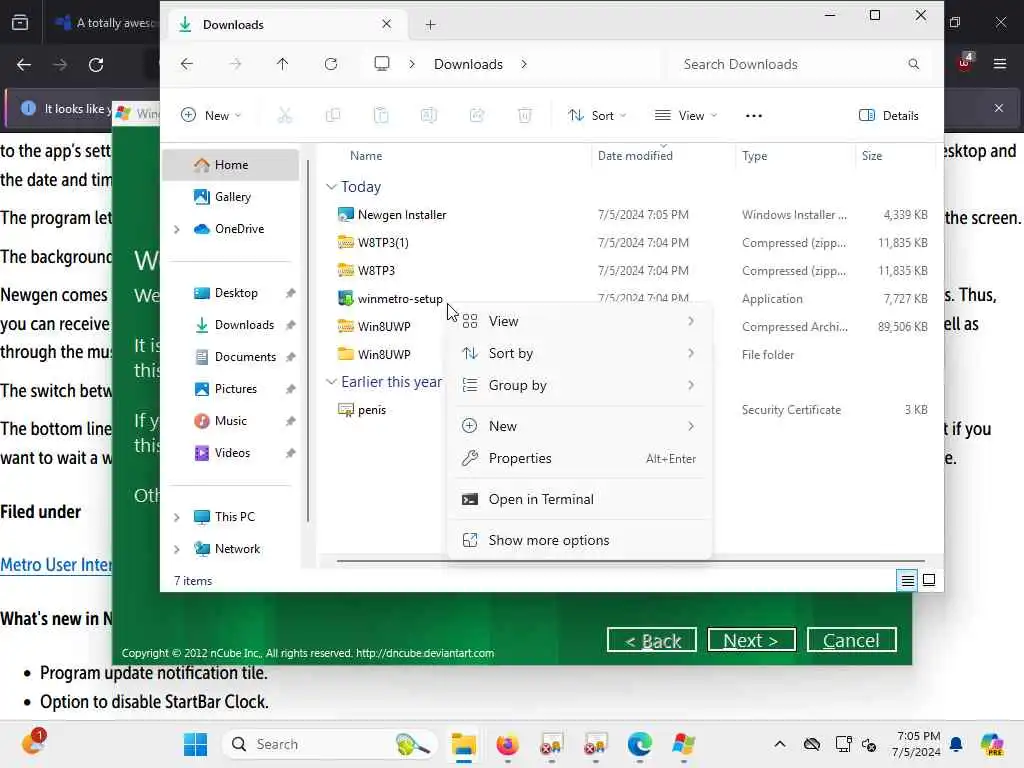Click the Cut scissors icon in toolbar
The image size is (1024, 768).
[x=285, y=116]
